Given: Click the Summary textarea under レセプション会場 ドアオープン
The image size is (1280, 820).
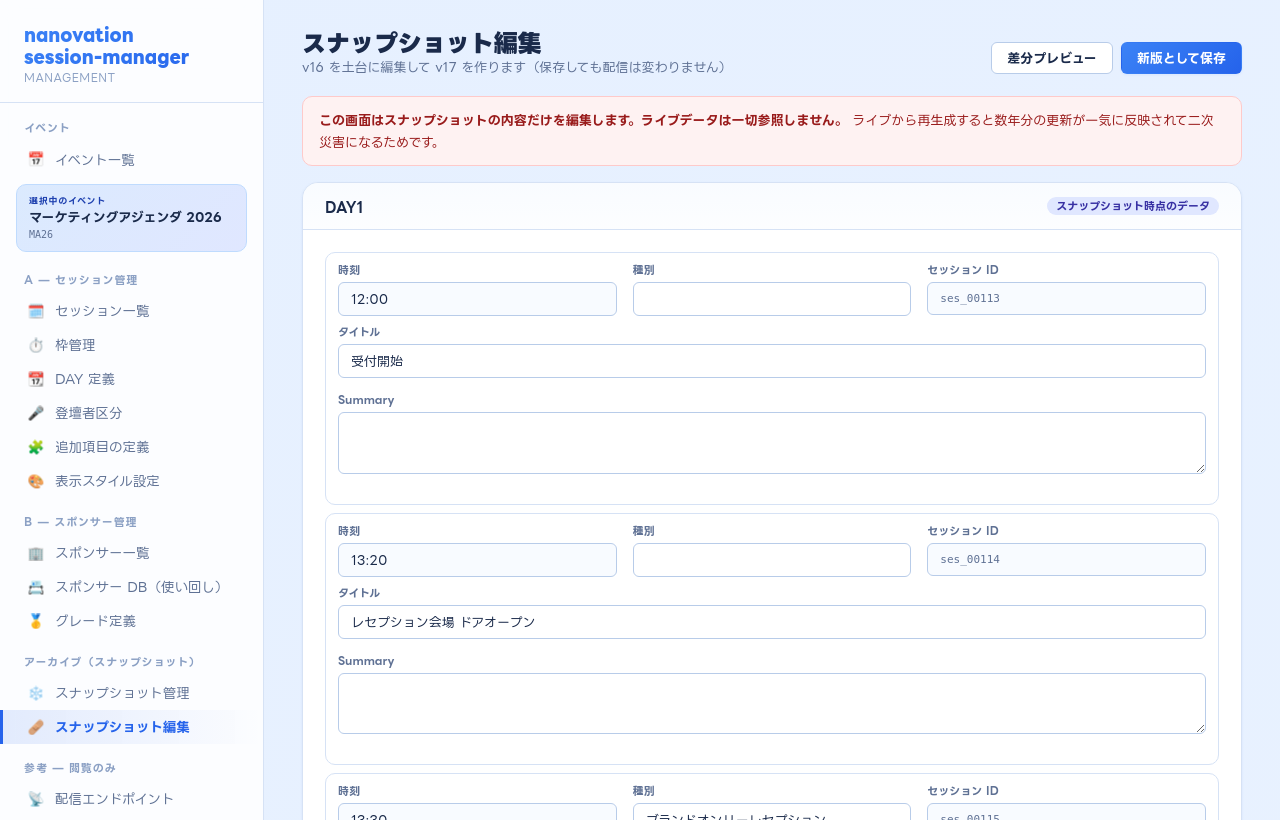Looking at the screenshot, I should (772, 704).
